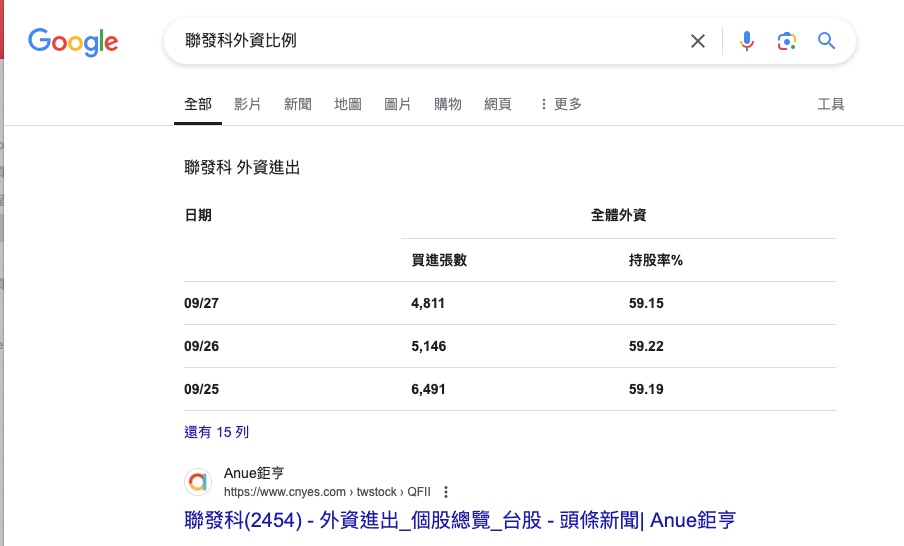Switch to the 影片 tab

pos(247,104)
